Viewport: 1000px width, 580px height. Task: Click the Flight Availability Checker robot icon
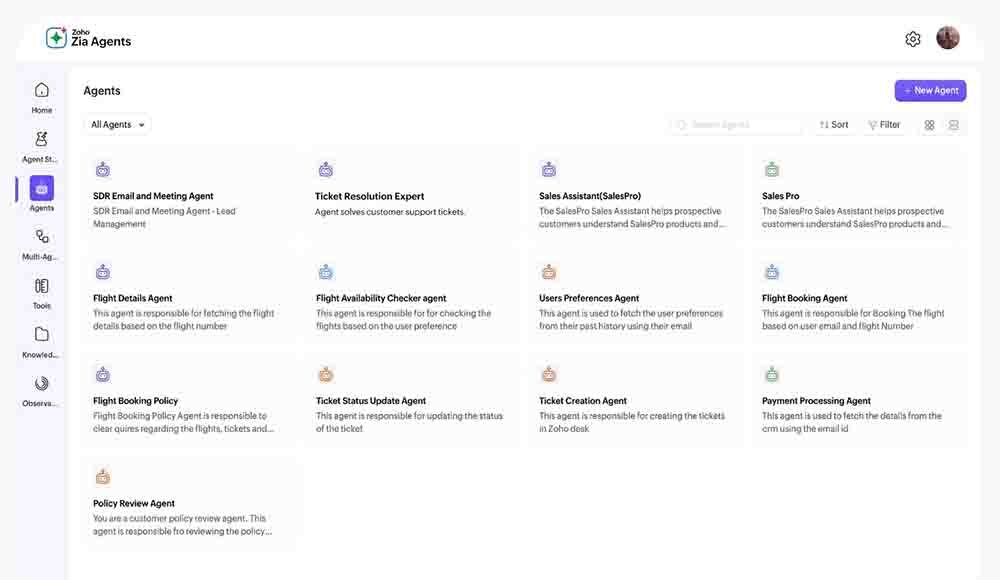click(325, 272)
